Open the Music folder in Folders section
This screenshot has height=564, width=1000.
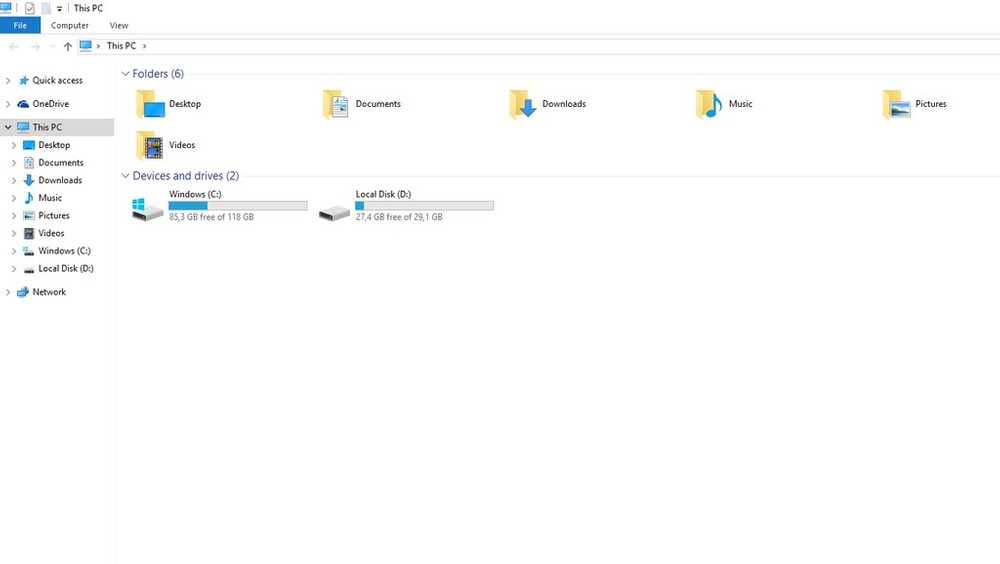[x=710, y=104]
